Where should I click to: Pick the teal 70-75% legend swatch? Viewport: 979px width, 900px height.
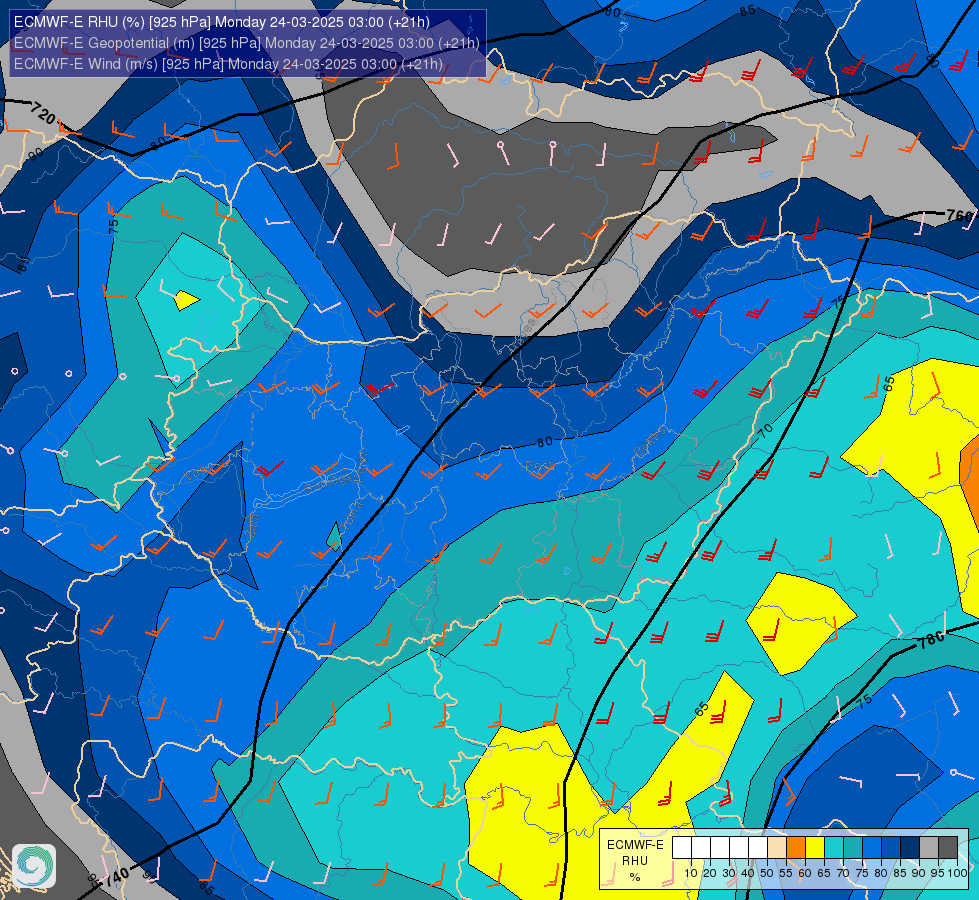pyautogui.click(x=853, y=848)
